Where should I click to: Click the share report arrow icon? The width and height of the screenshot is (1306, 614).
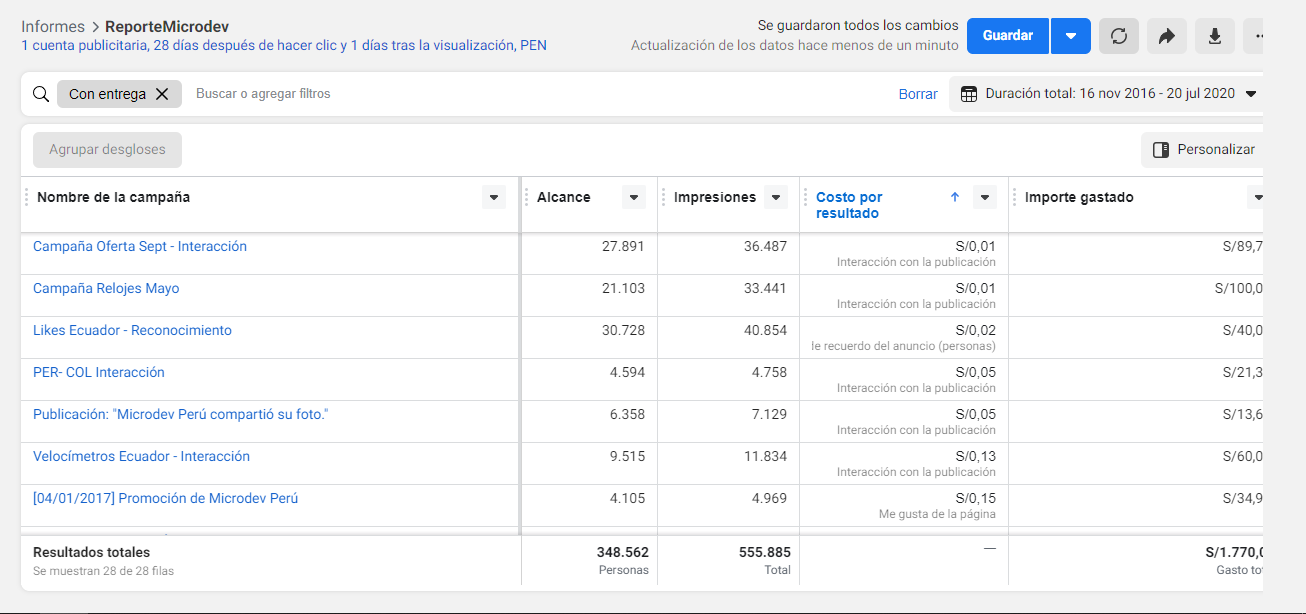[x=1166, y=36]
